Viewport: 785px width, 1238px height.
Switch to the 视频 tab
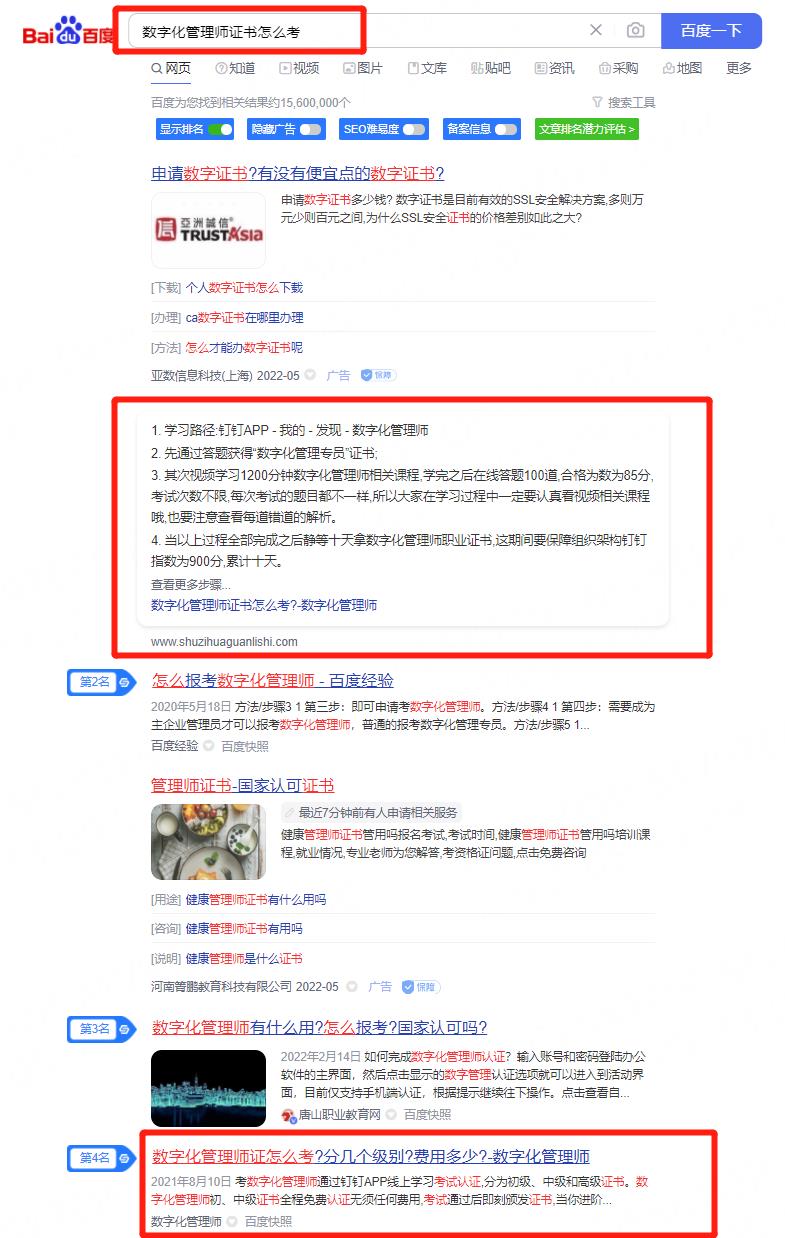tap(299, 68)
